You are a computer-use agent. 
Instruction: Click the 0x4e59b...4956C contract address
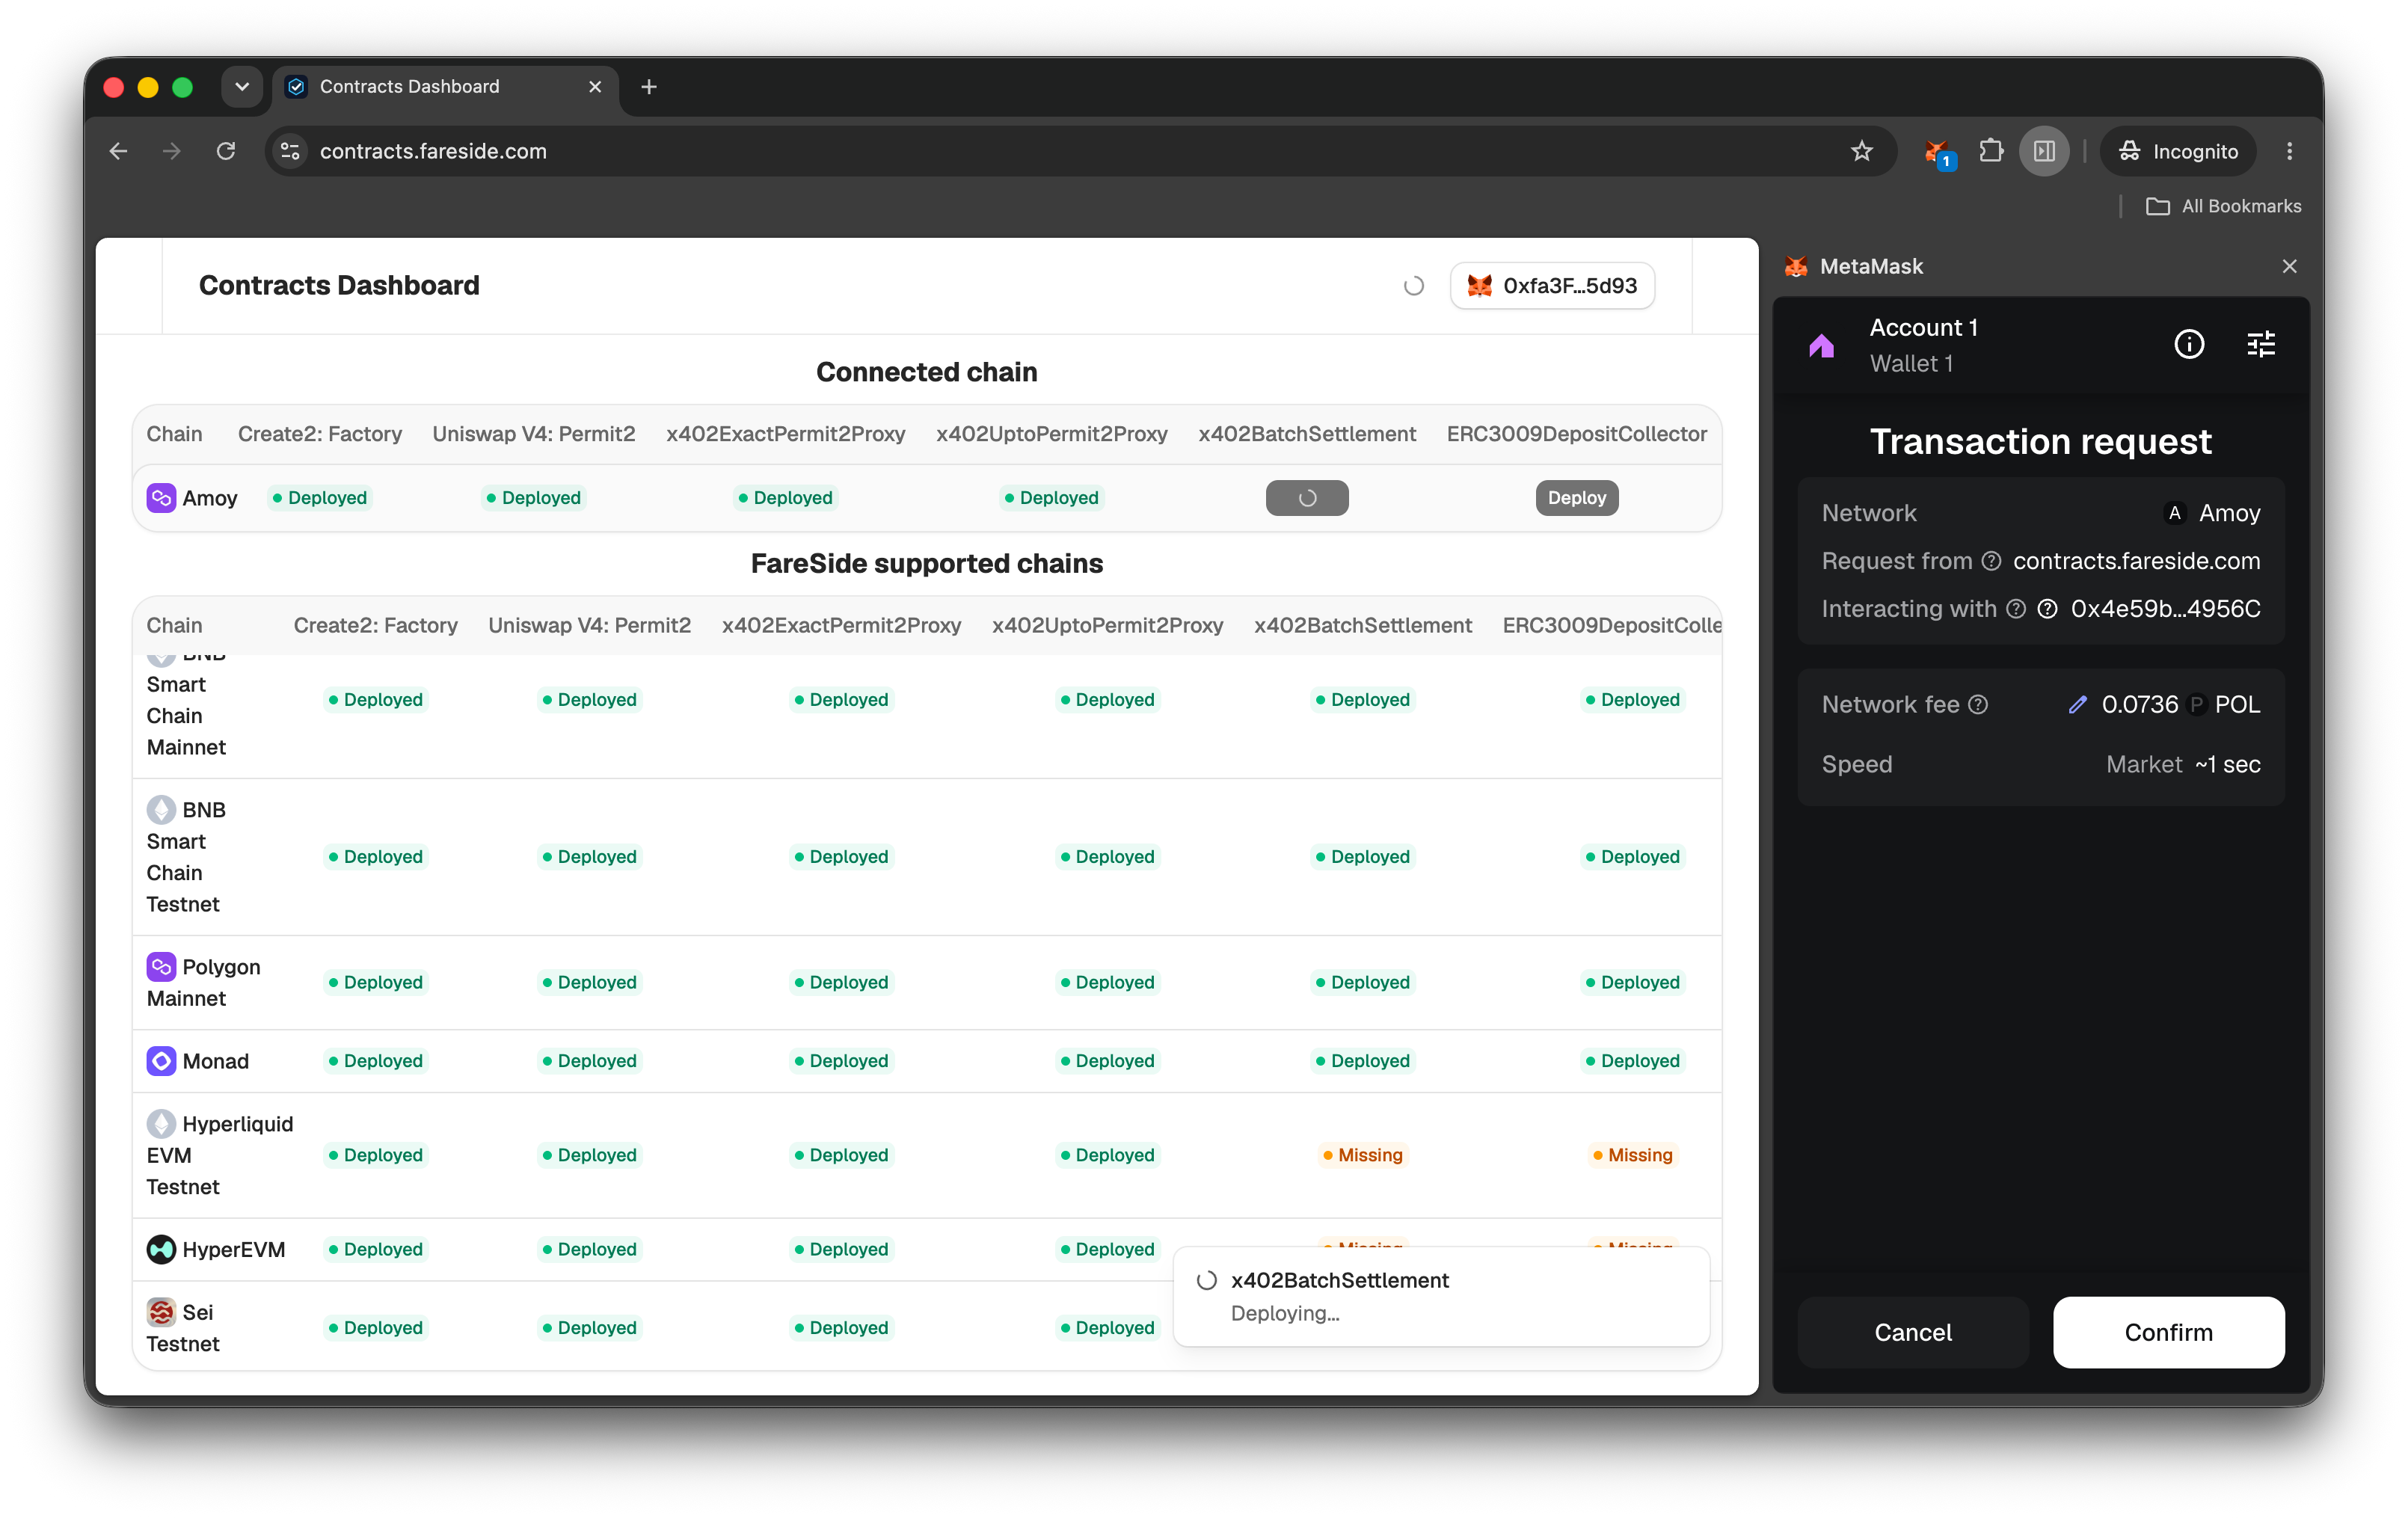click(2165, 609)
